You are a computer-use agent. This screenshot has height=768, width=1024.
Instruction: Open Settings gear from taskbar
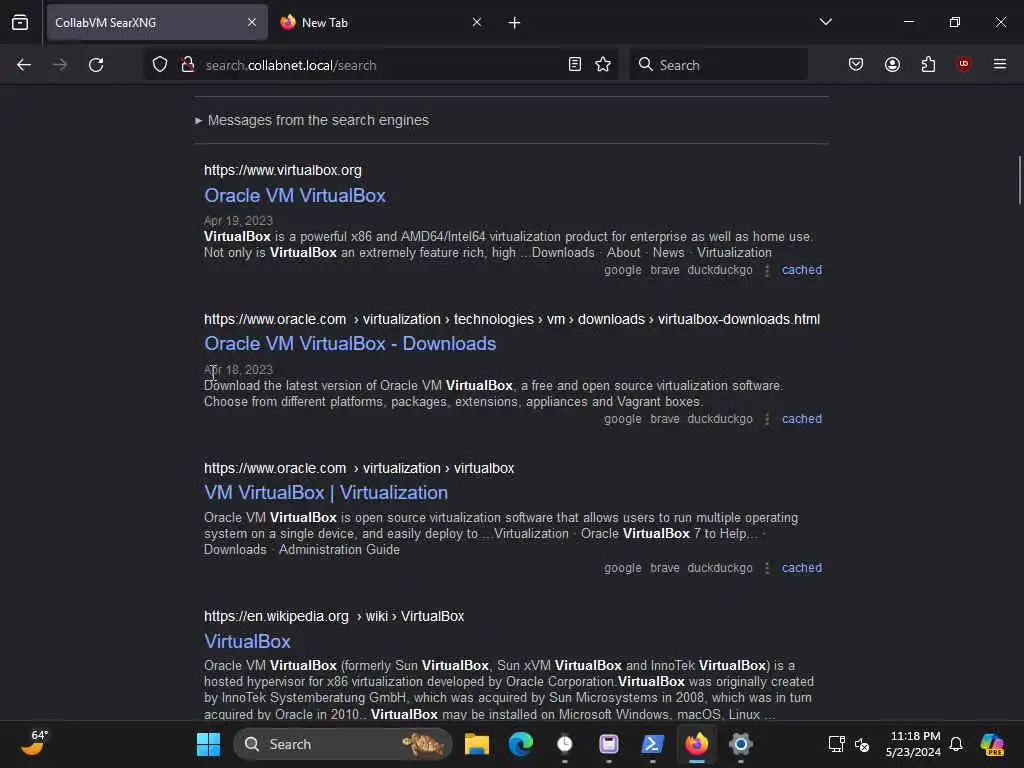coord(741,744)
